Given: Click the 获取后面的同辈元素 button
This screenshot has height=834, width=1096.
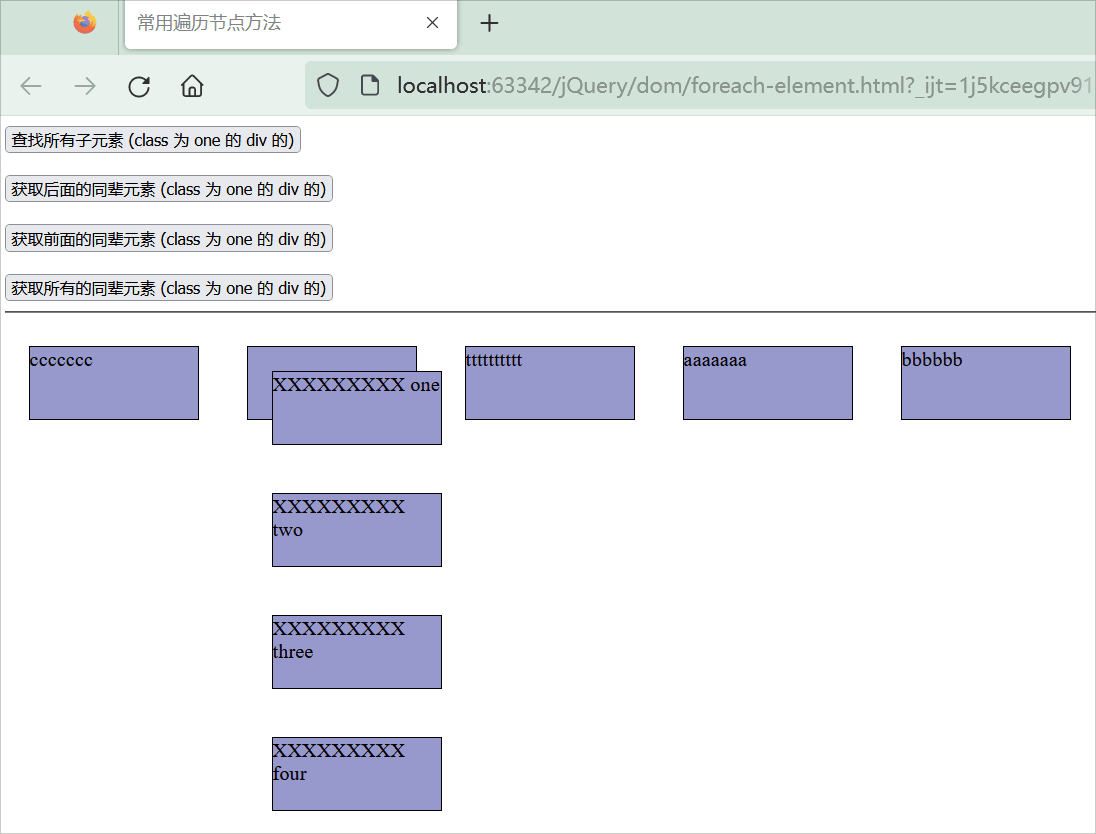Looking at the screenshot, I should point(168,189).
